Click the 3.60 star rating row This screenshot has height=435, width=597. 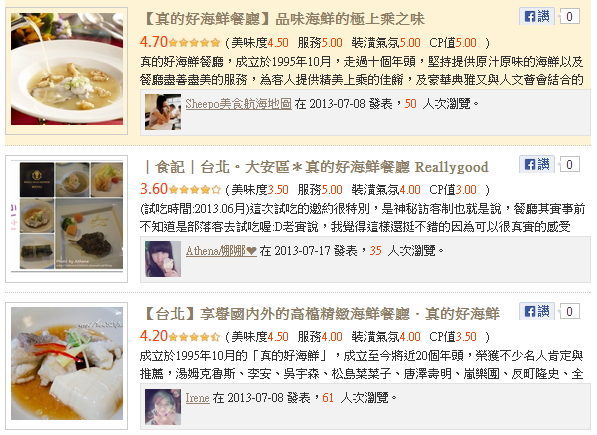click(314, 189)
